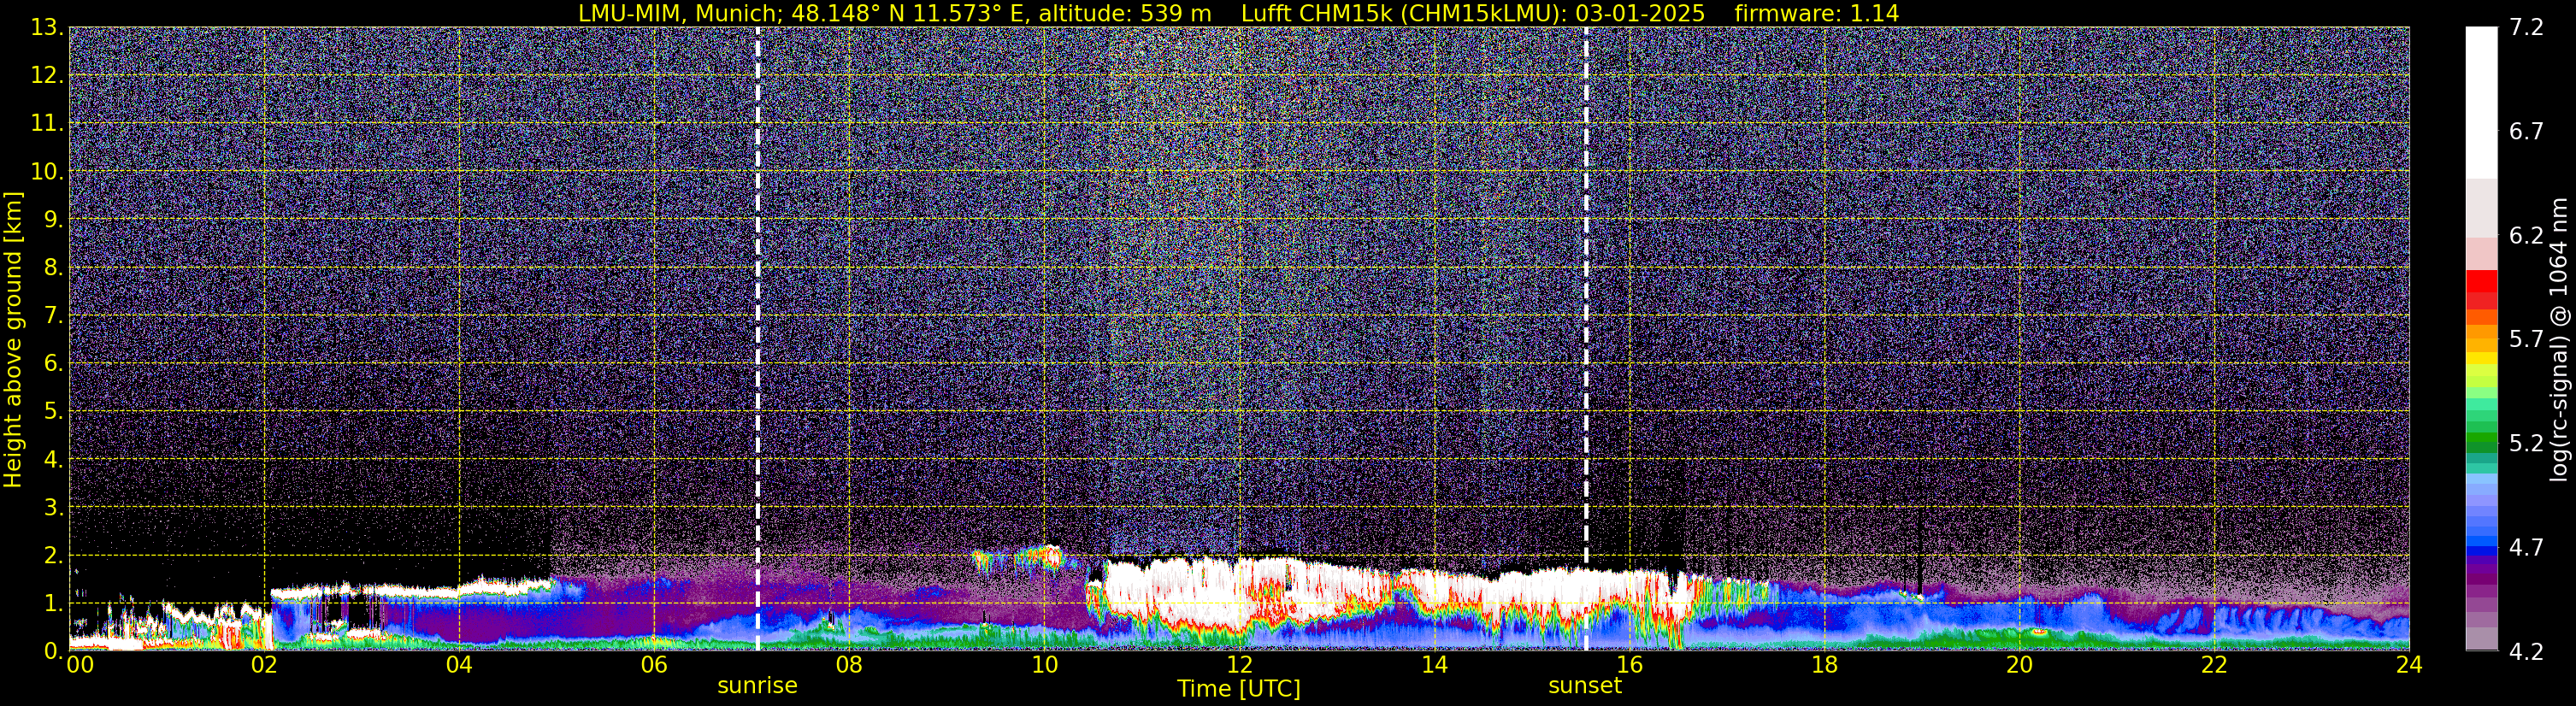Click the time axis tick '10'
The width and height of the screenshot is (2576, 706).
coord(1044,665)
